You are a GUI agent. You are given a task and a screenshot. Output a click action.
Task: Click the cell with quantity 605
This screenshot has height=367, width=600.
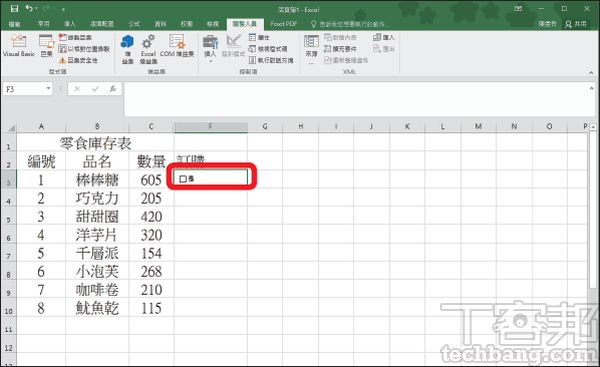[151, 180]
